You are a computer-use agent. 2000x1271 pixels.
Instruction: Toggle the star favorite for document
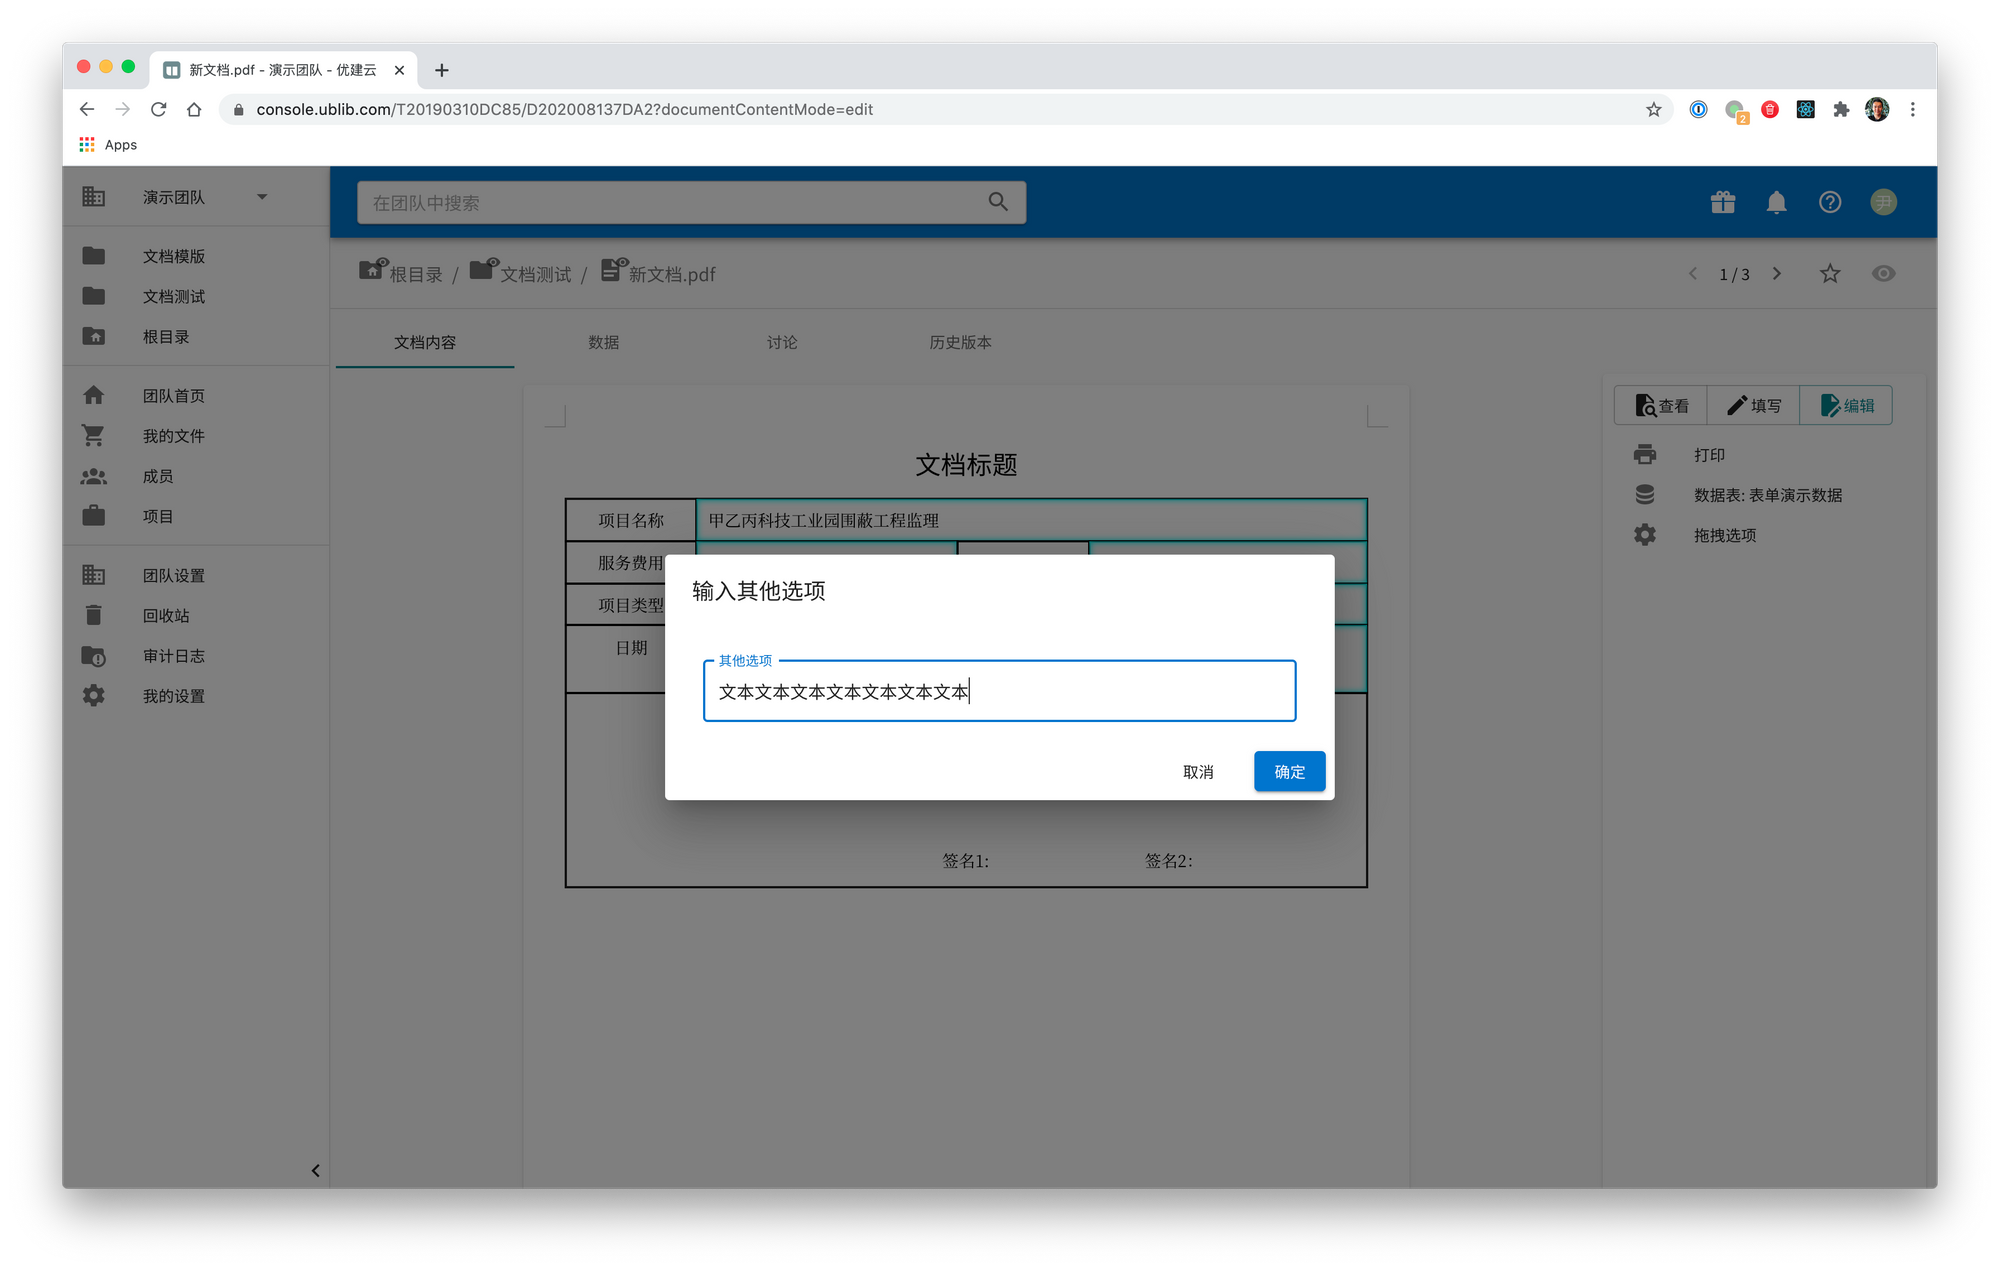pyautogui.click(x=1829, y=274)
